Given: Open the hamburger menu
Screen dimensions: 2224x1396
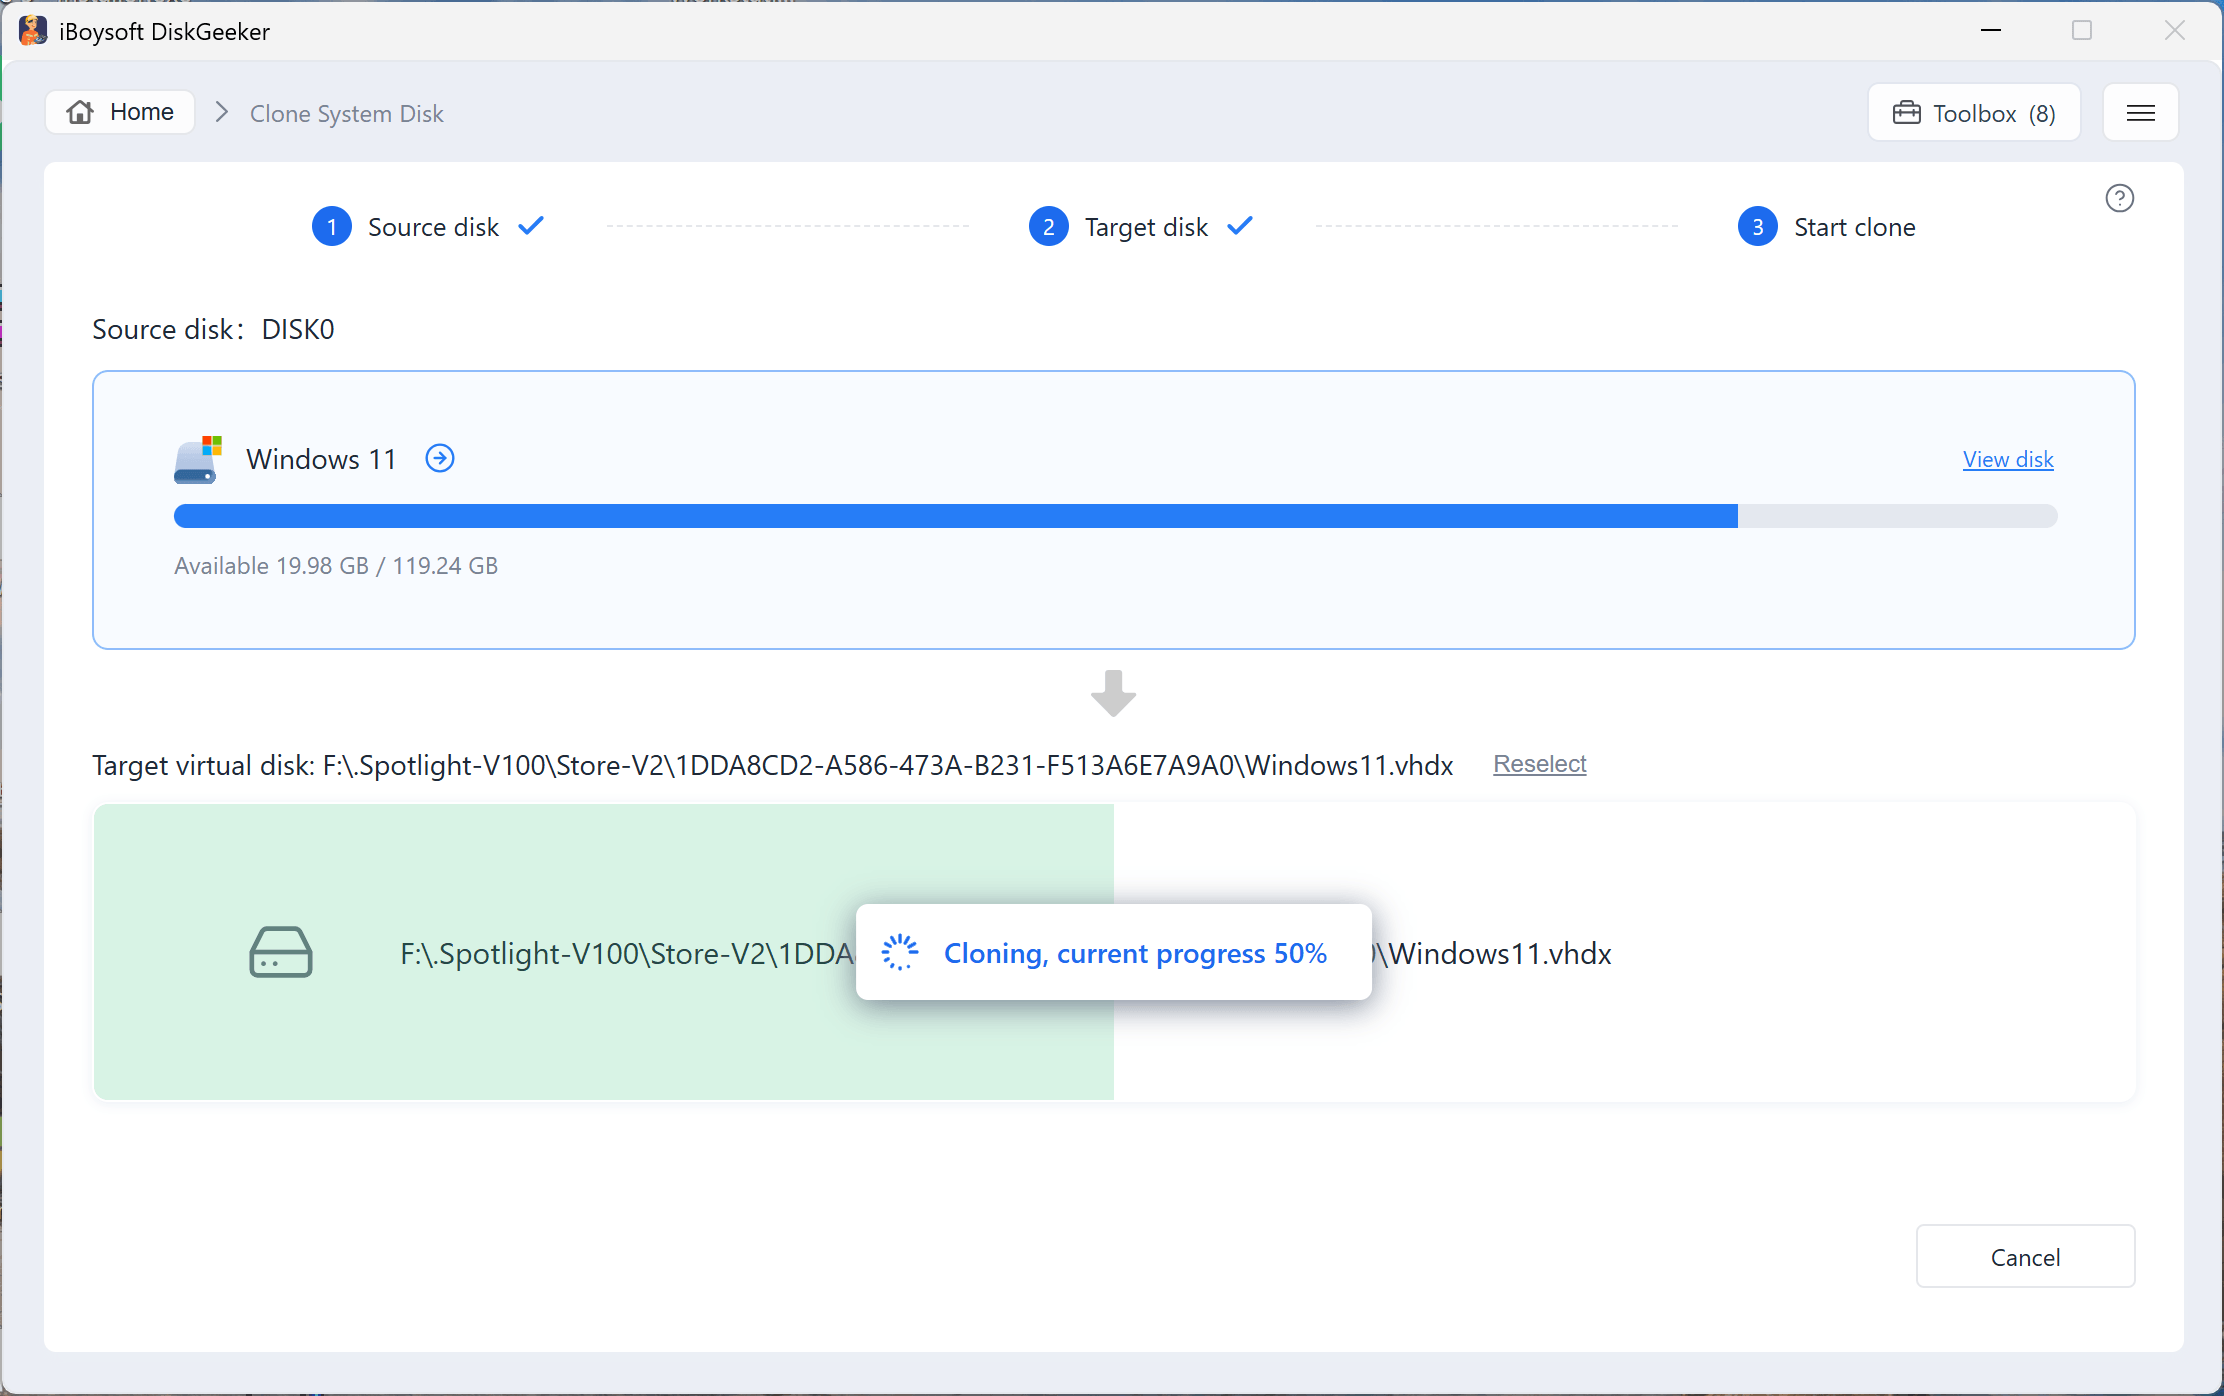Looking at the screenshot, I should point(2140,113).
